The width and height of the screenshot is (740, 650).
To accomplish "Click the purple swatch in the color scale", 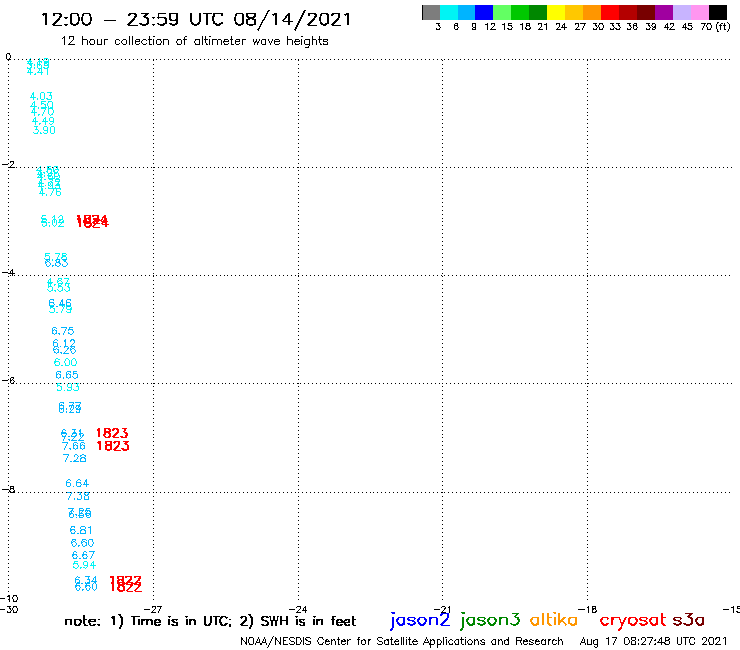I will [664, 12].
